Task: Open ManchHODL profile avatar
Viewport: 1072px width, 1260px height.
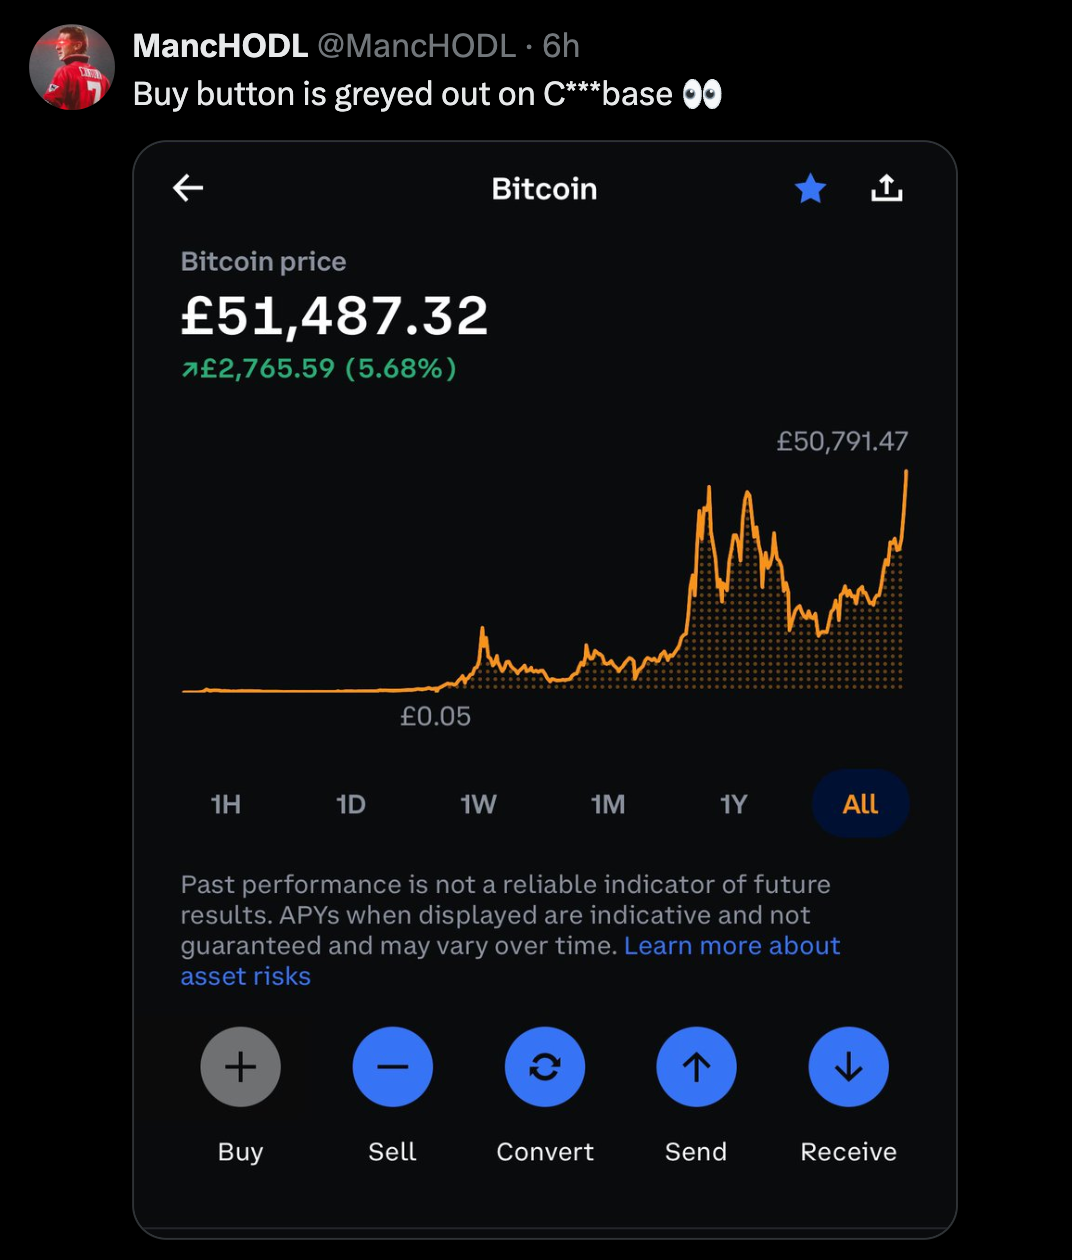Action: pyautogui.click(x=72, y=67)
